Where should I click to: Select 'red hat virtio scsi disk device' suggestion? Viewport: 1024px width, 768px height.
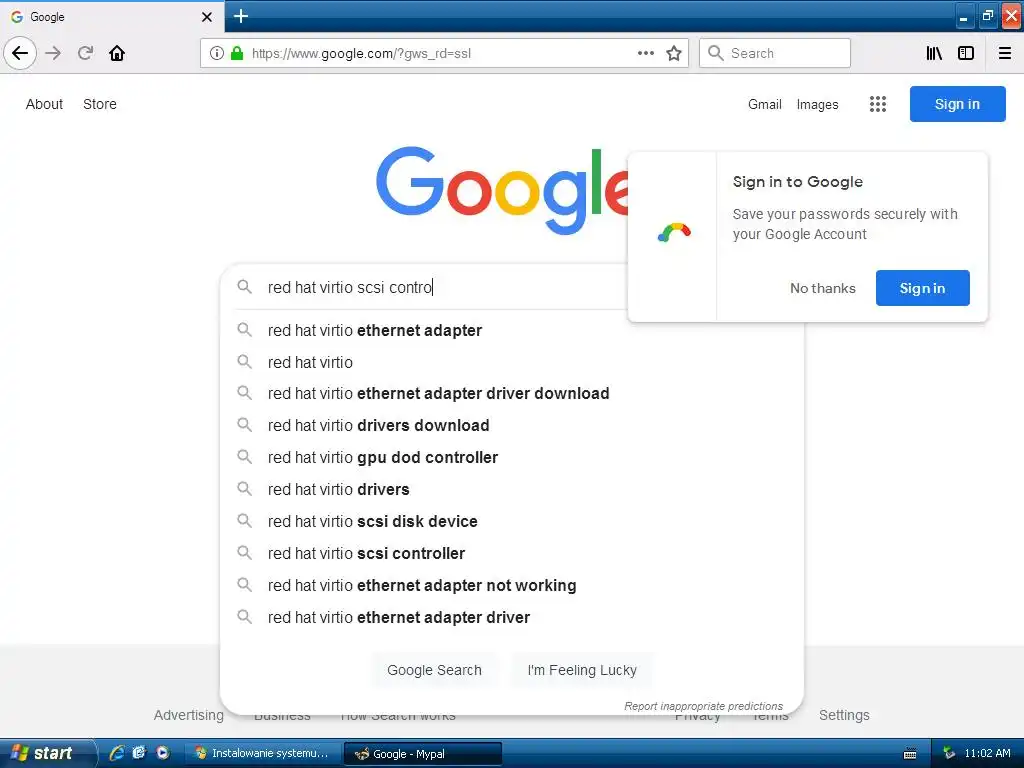pyautogui.click(x=512, y=521)
